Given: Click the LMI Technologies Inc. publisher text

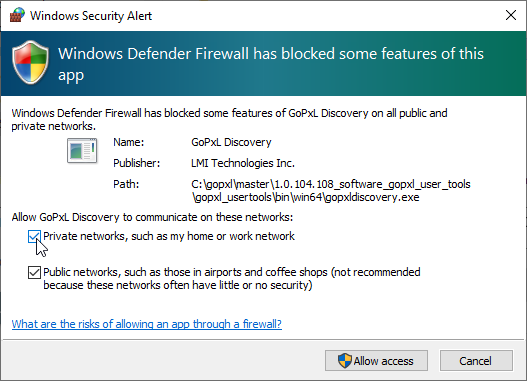Looking at the screenshot, I should 243,163.
